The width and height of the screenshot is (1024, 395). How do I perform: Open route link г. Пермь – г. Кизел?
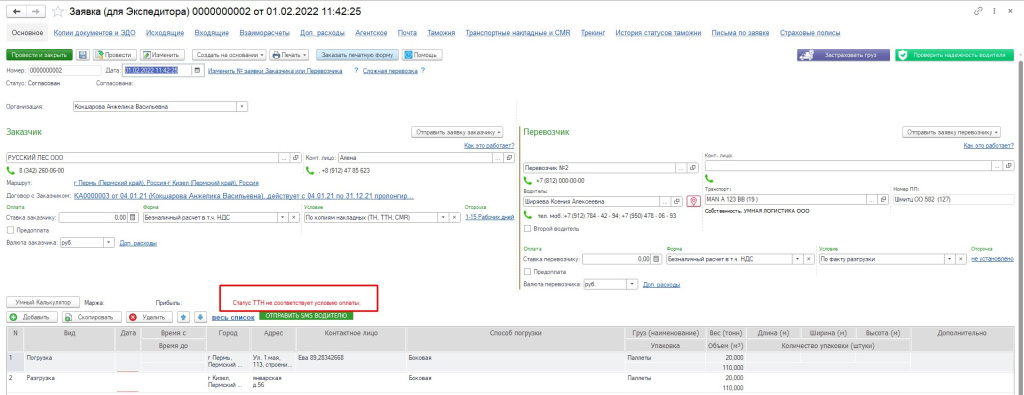pyautogui.click(x=166, y=183)
